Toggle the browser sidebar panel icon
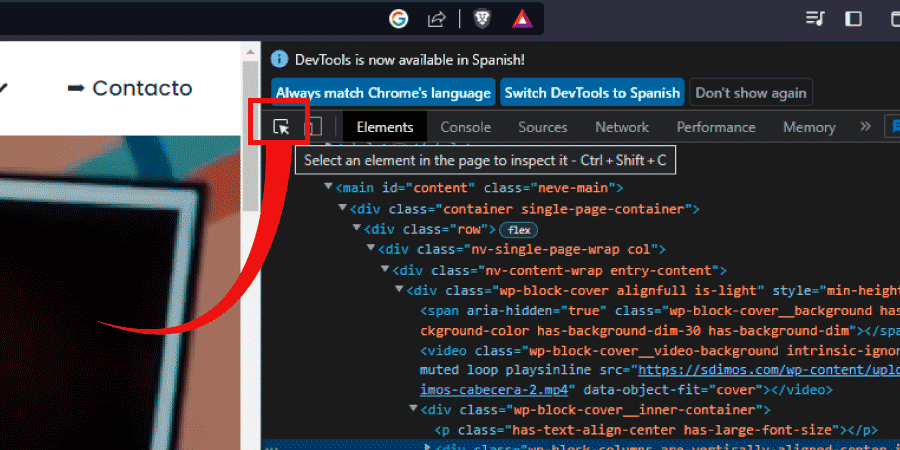 coord(854,19)
